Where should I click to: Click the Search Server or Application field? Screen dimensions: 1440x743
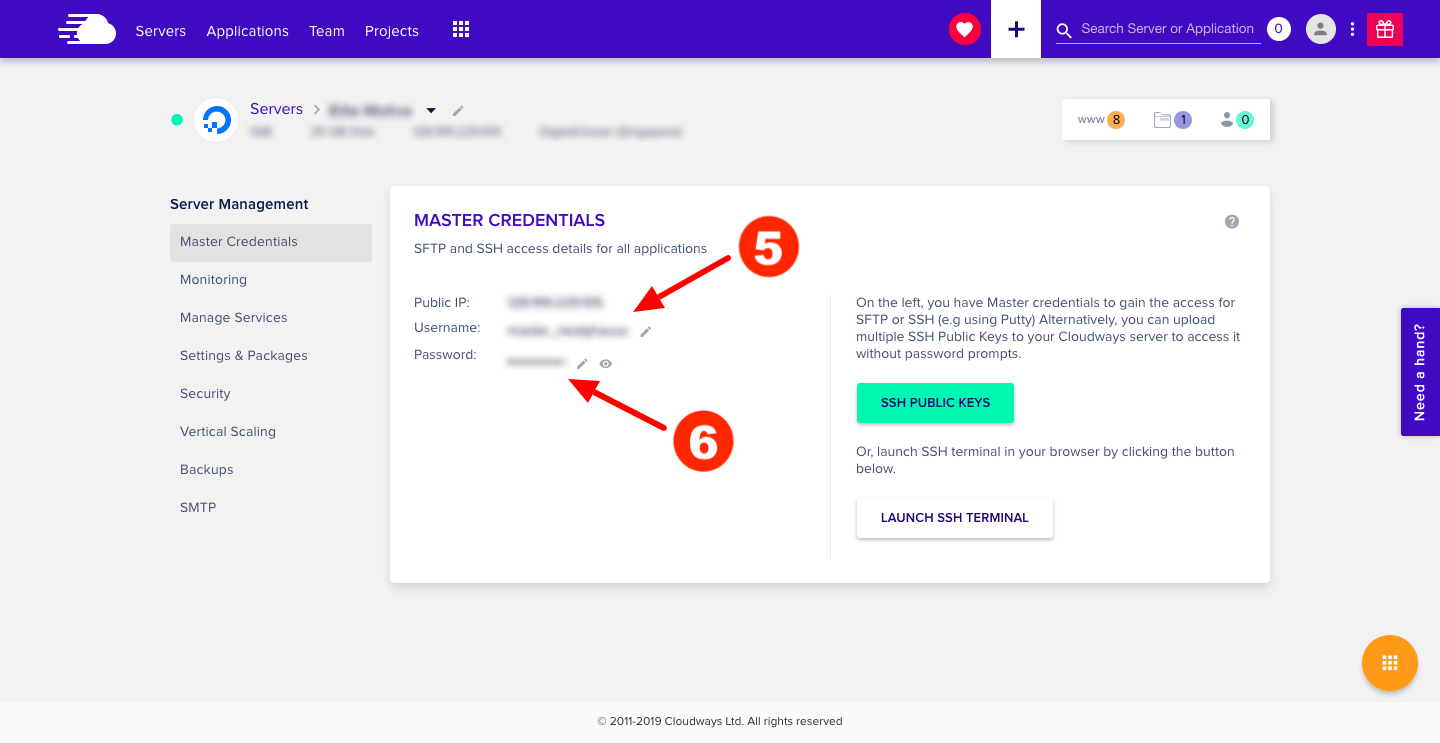(x=1167, y=29)
